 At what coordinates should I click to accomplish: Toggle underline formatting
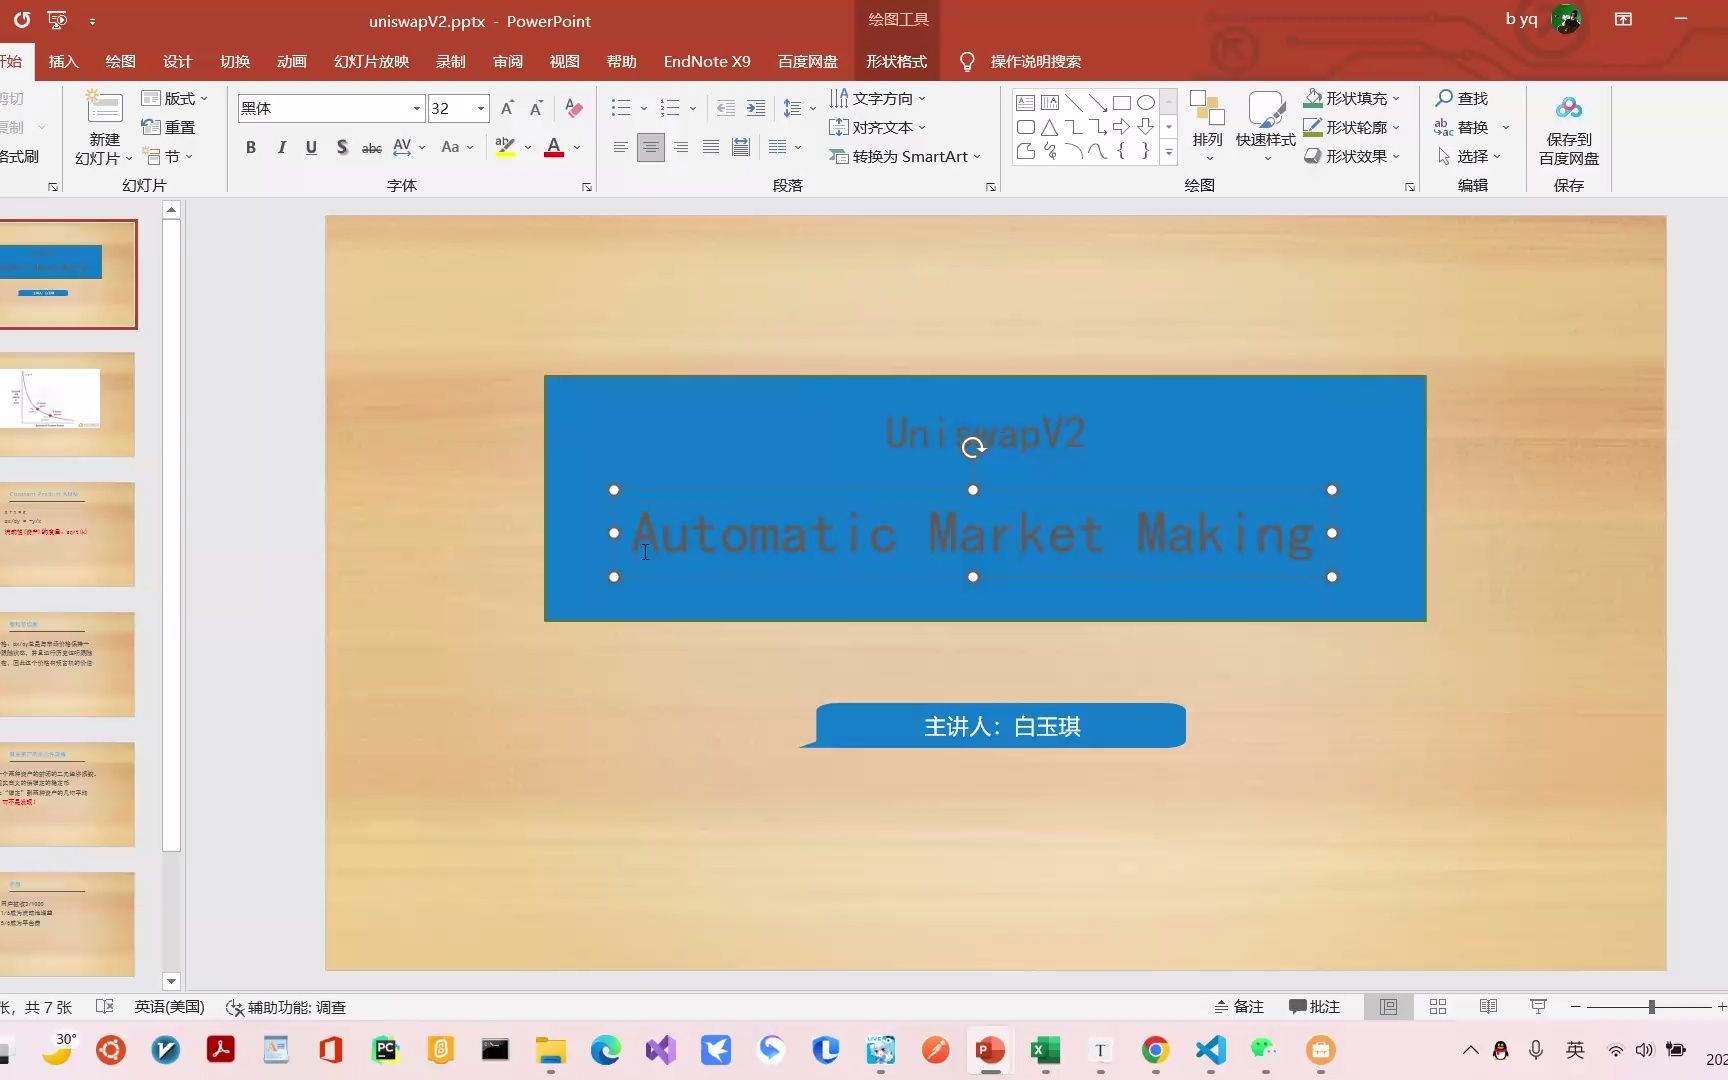click(x=311, y=147)
